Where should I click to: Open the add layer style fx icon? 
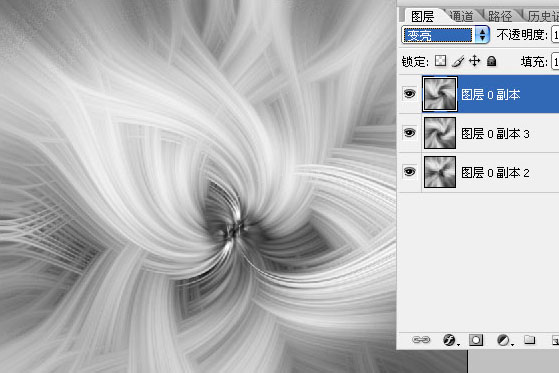[450, 340]
